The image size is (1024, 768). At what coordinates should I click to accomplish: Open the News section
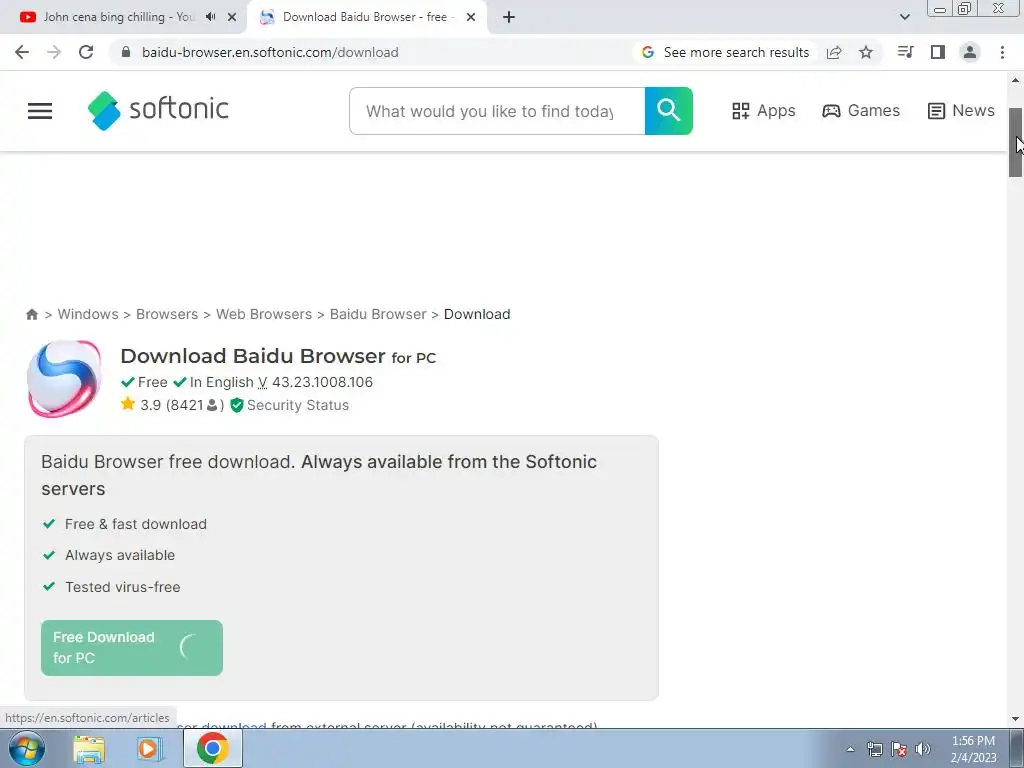(961, 111)
